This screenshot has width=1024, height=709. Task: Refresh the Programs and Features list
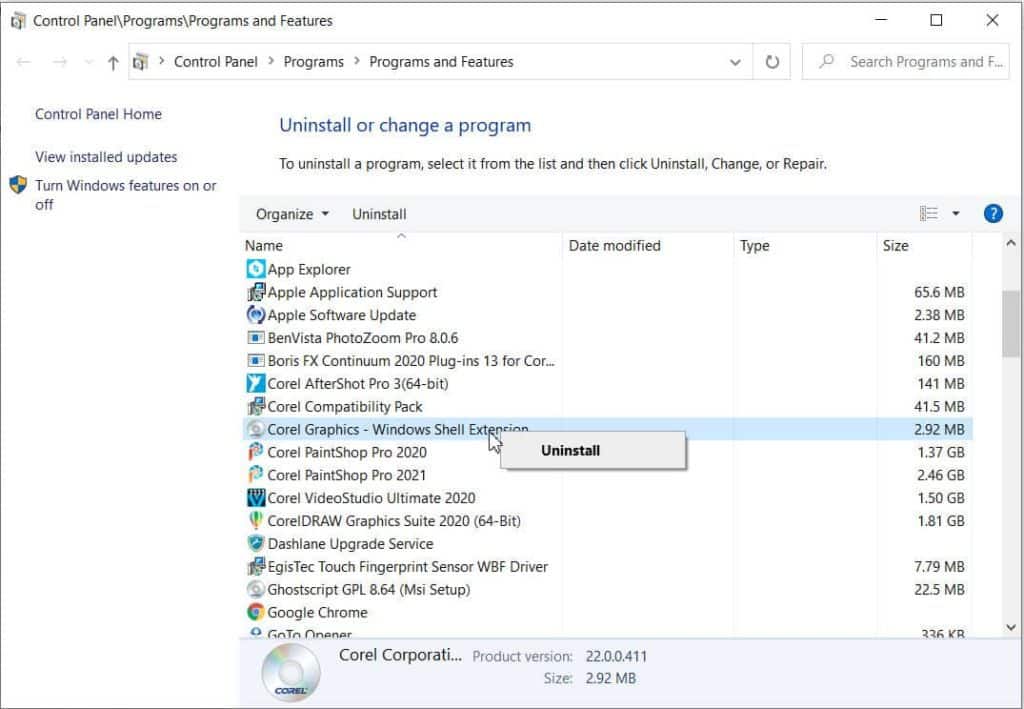pos(771,62)
